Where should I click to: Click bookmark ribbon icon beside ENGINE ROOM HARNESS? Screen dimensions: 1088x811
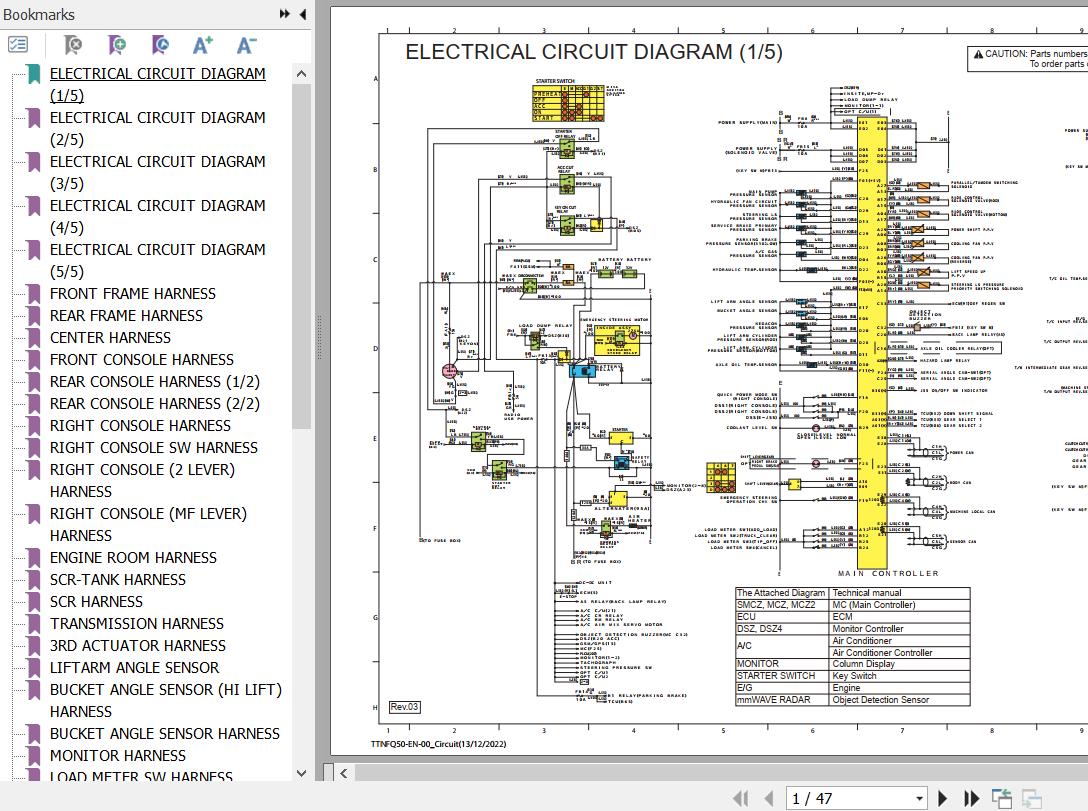tap(33, 558)
